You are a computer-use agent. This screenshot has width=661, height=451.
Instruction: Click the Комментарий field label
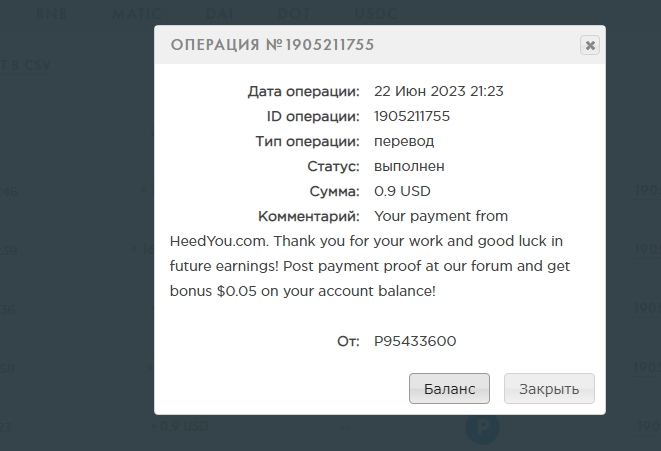[x=308, y=216]
